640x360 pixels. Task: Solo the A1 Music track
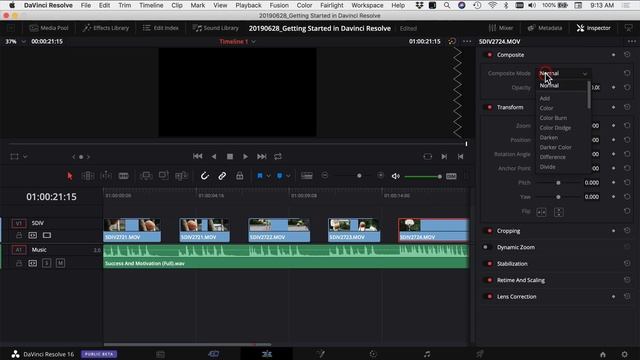pyautogui.click(x=47, y=263)
